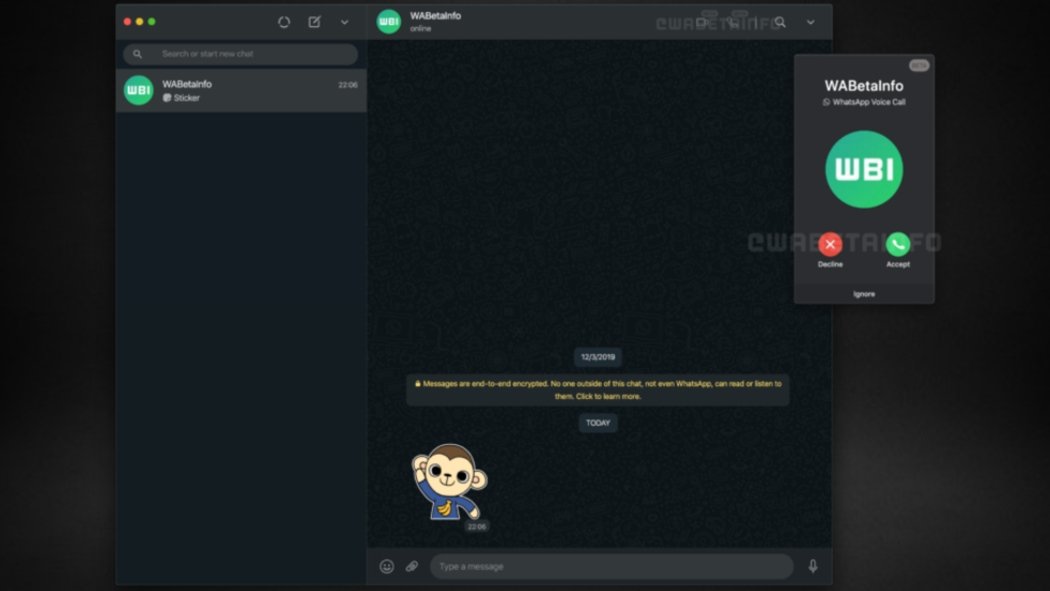Start a video call from the chat header

pos(702,22)
